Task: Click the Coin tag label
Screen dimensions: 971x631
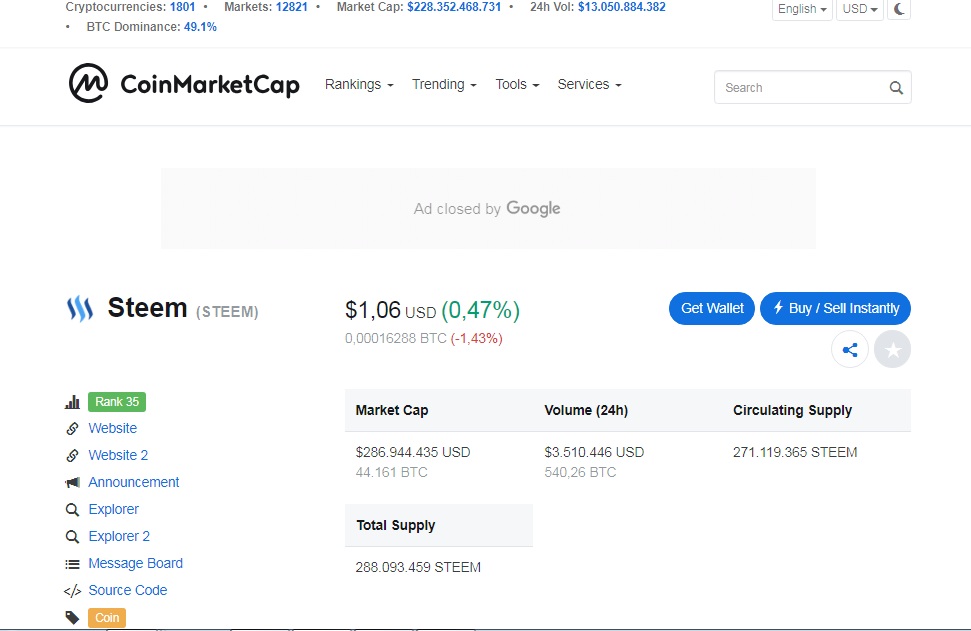Action: [x=107, y=618]
